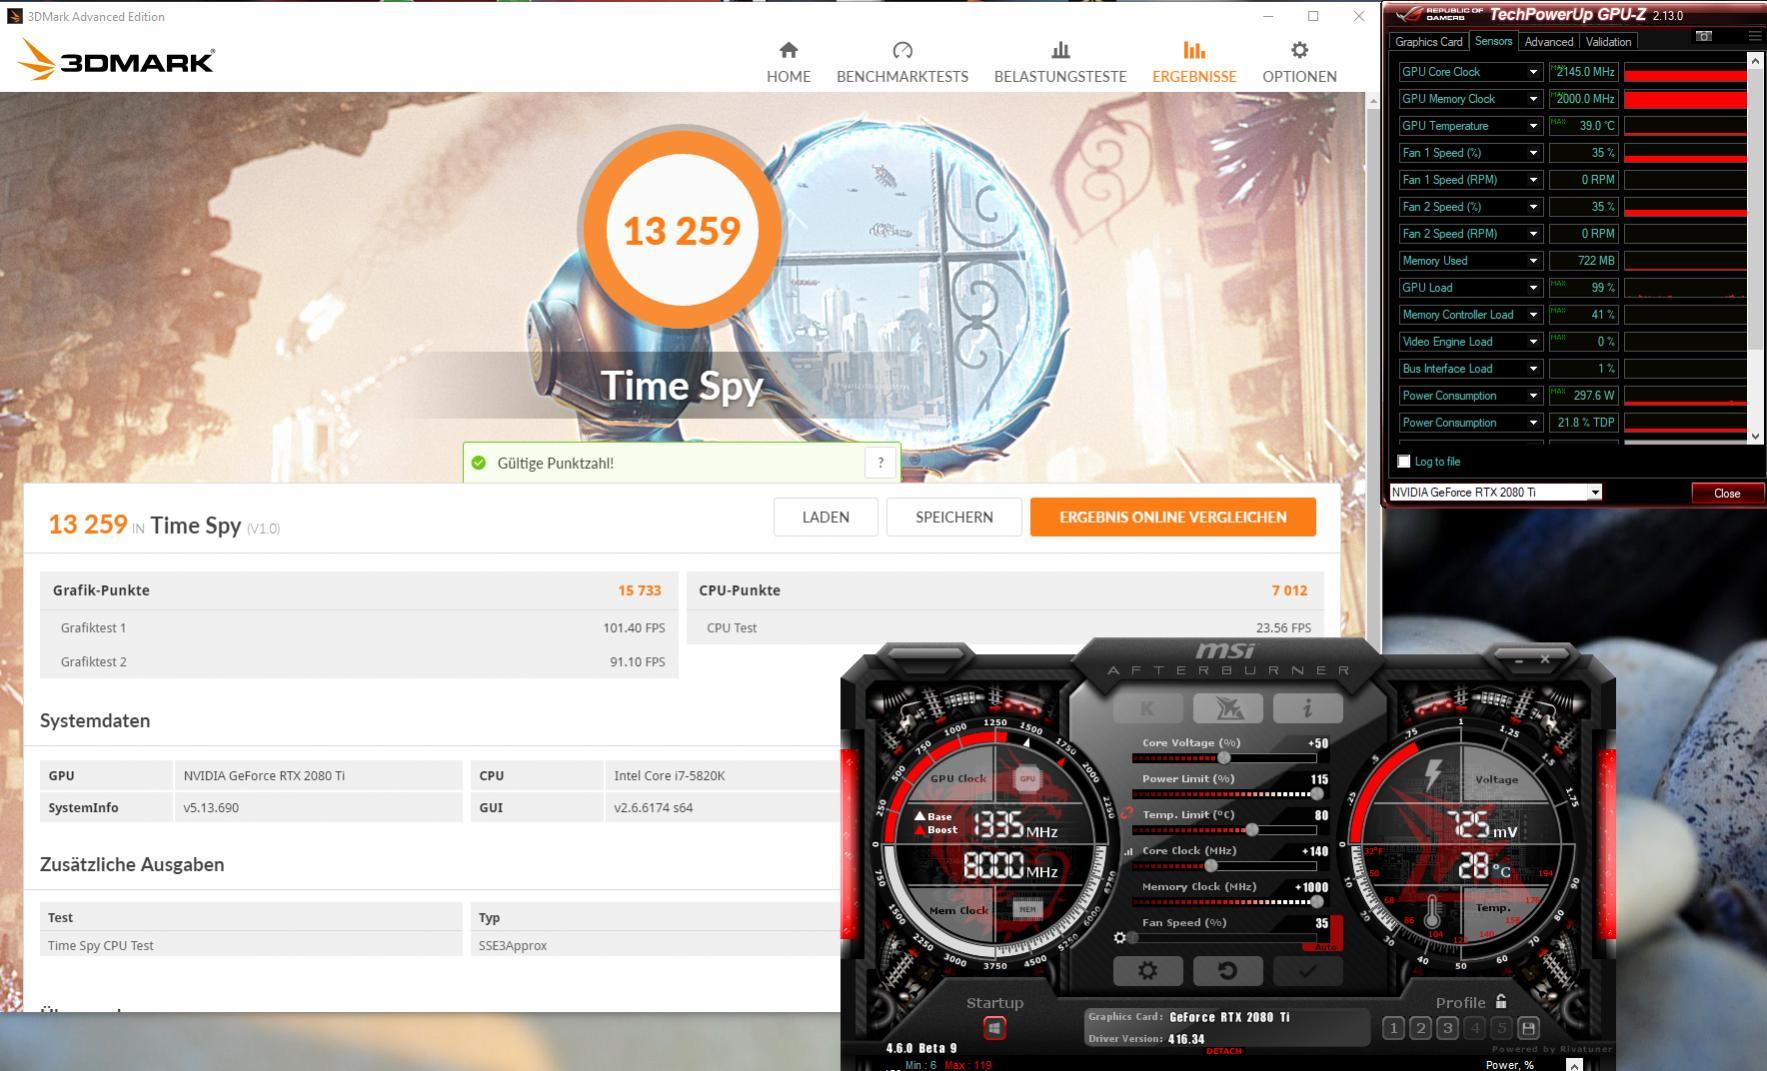Minimize the MSI Afterburner window
The image size is (1767, 1071).
pyautogui.click(x=1519, y=660)
